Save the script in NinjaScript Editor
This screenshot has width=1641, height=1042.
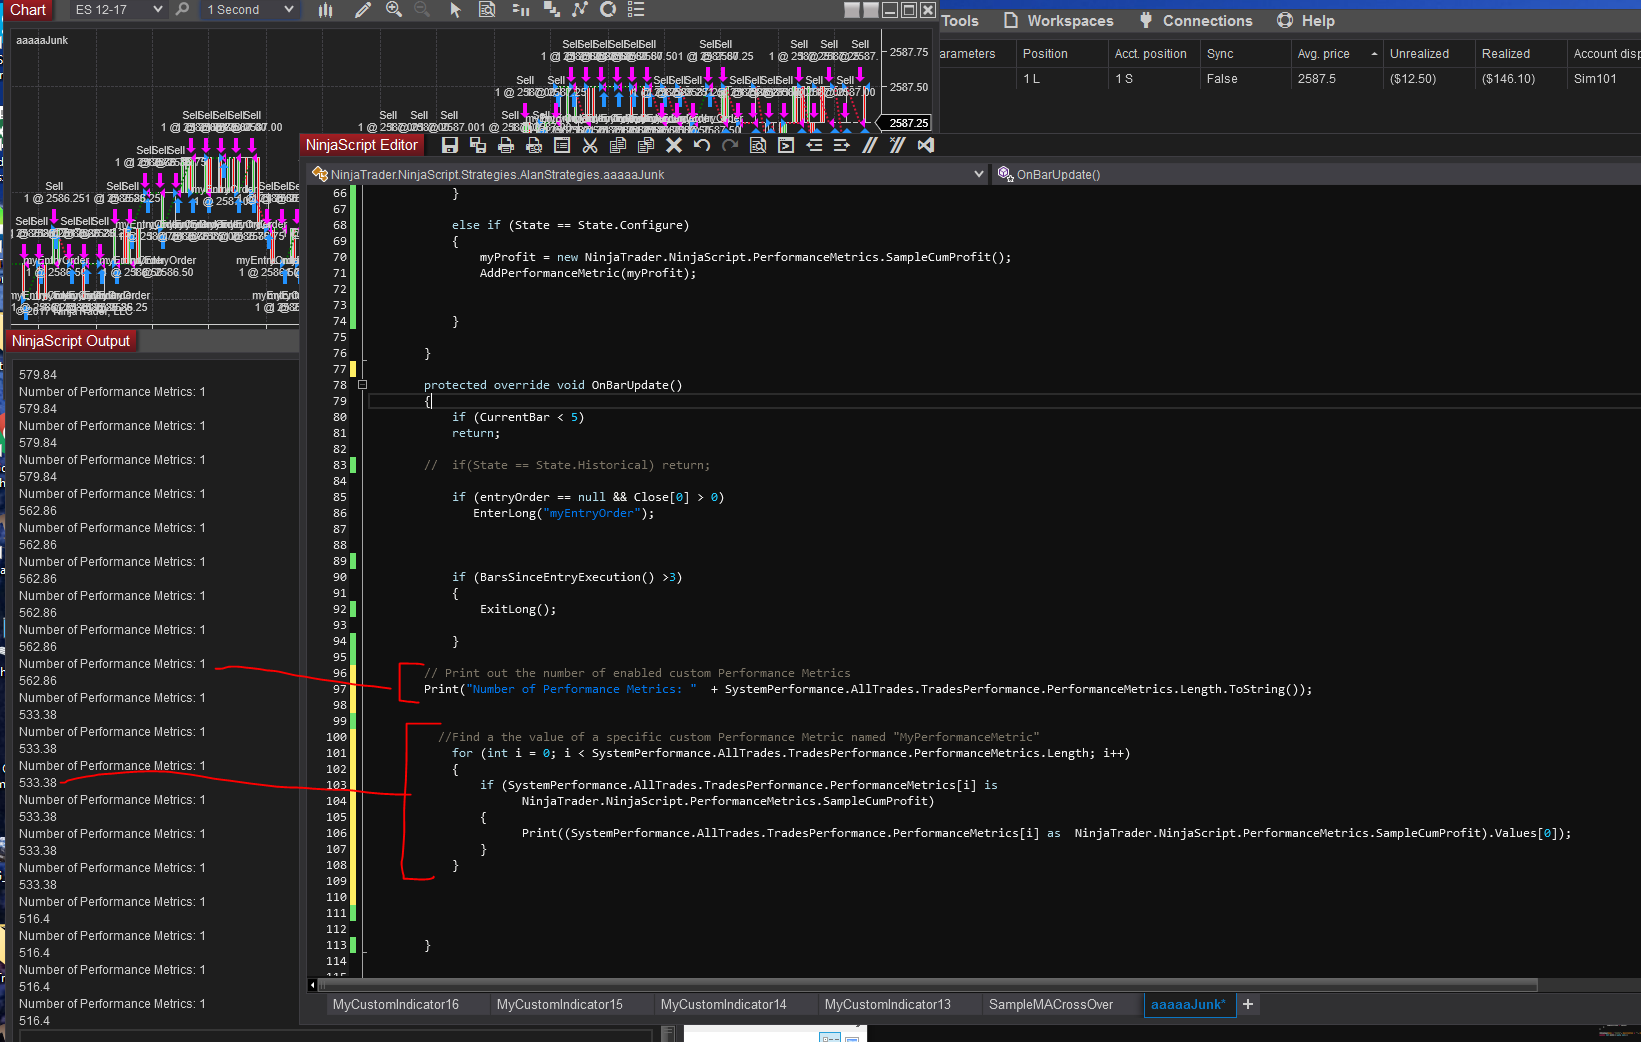pyautogui.click(x=450, y=145)
